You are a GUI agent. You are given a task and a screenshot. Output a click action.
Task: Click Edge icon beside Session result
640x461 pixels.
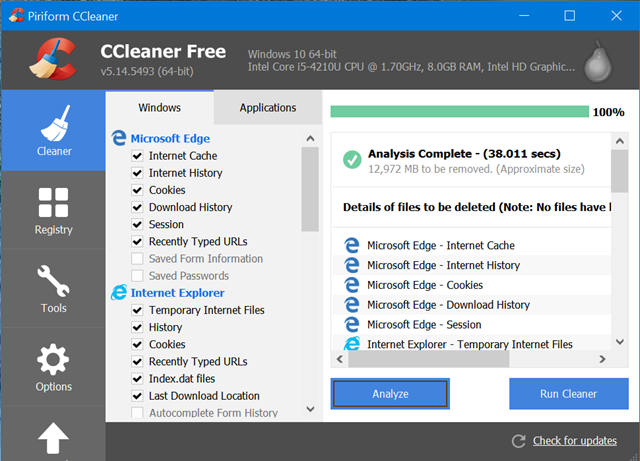pyautogui.click(x=351, y=325)
